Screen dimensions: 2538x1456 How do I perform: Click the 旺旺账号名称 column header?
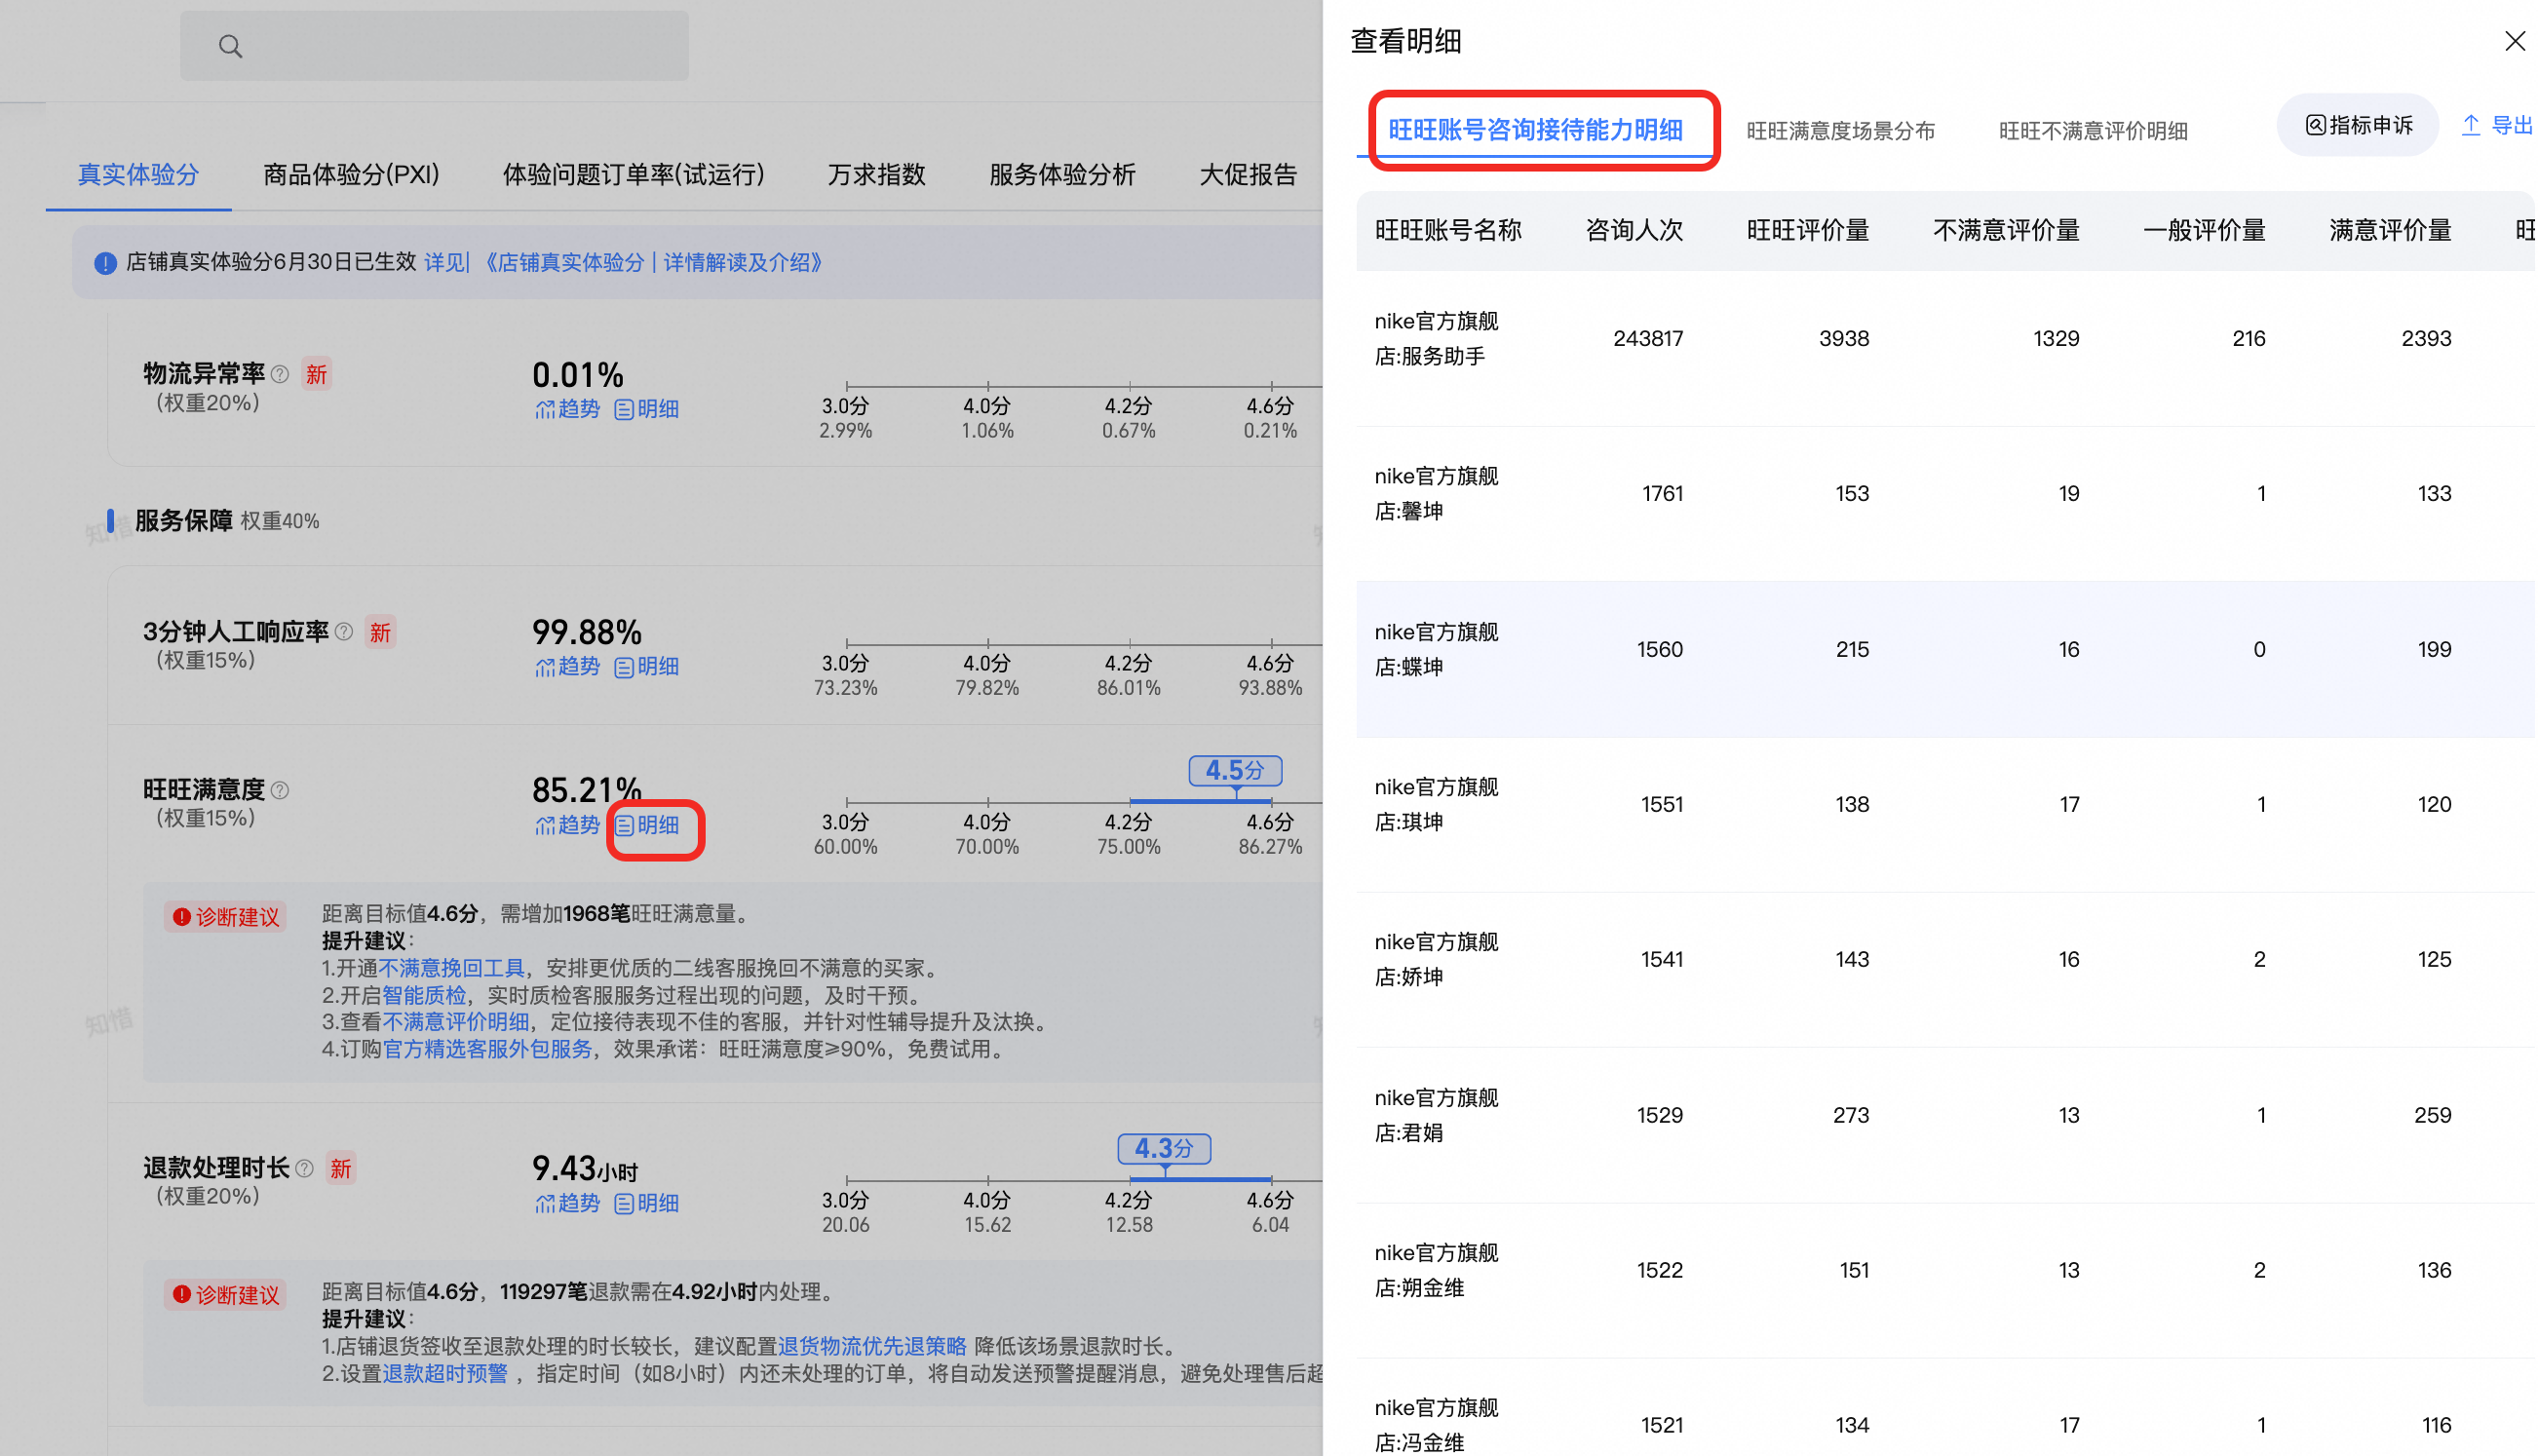point(1448,231)
